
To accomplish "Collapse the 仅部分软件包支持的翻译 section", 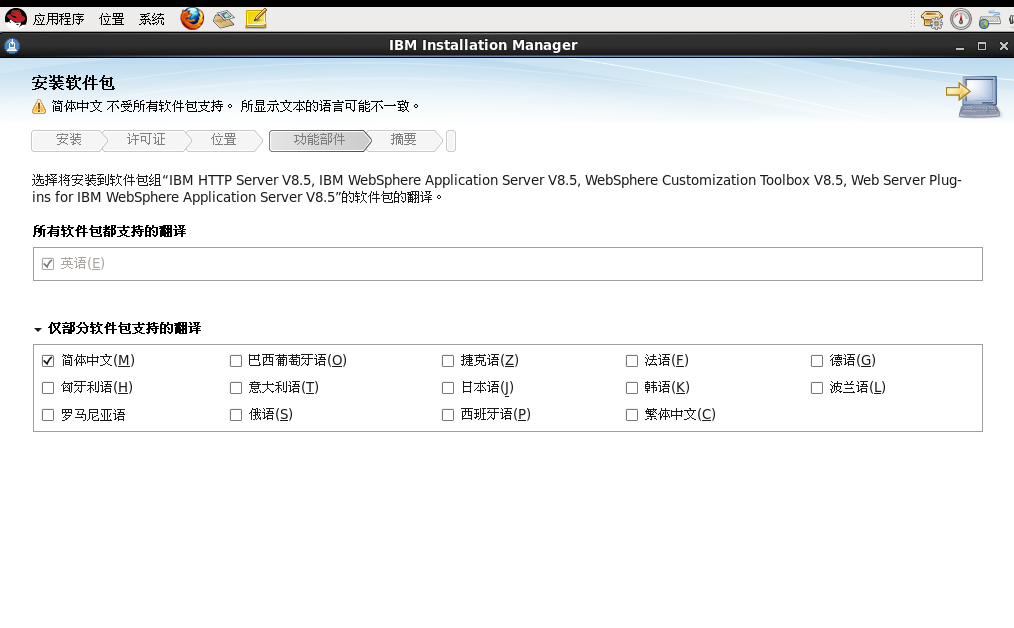I will pyautogui.click(x=38, y=330).
